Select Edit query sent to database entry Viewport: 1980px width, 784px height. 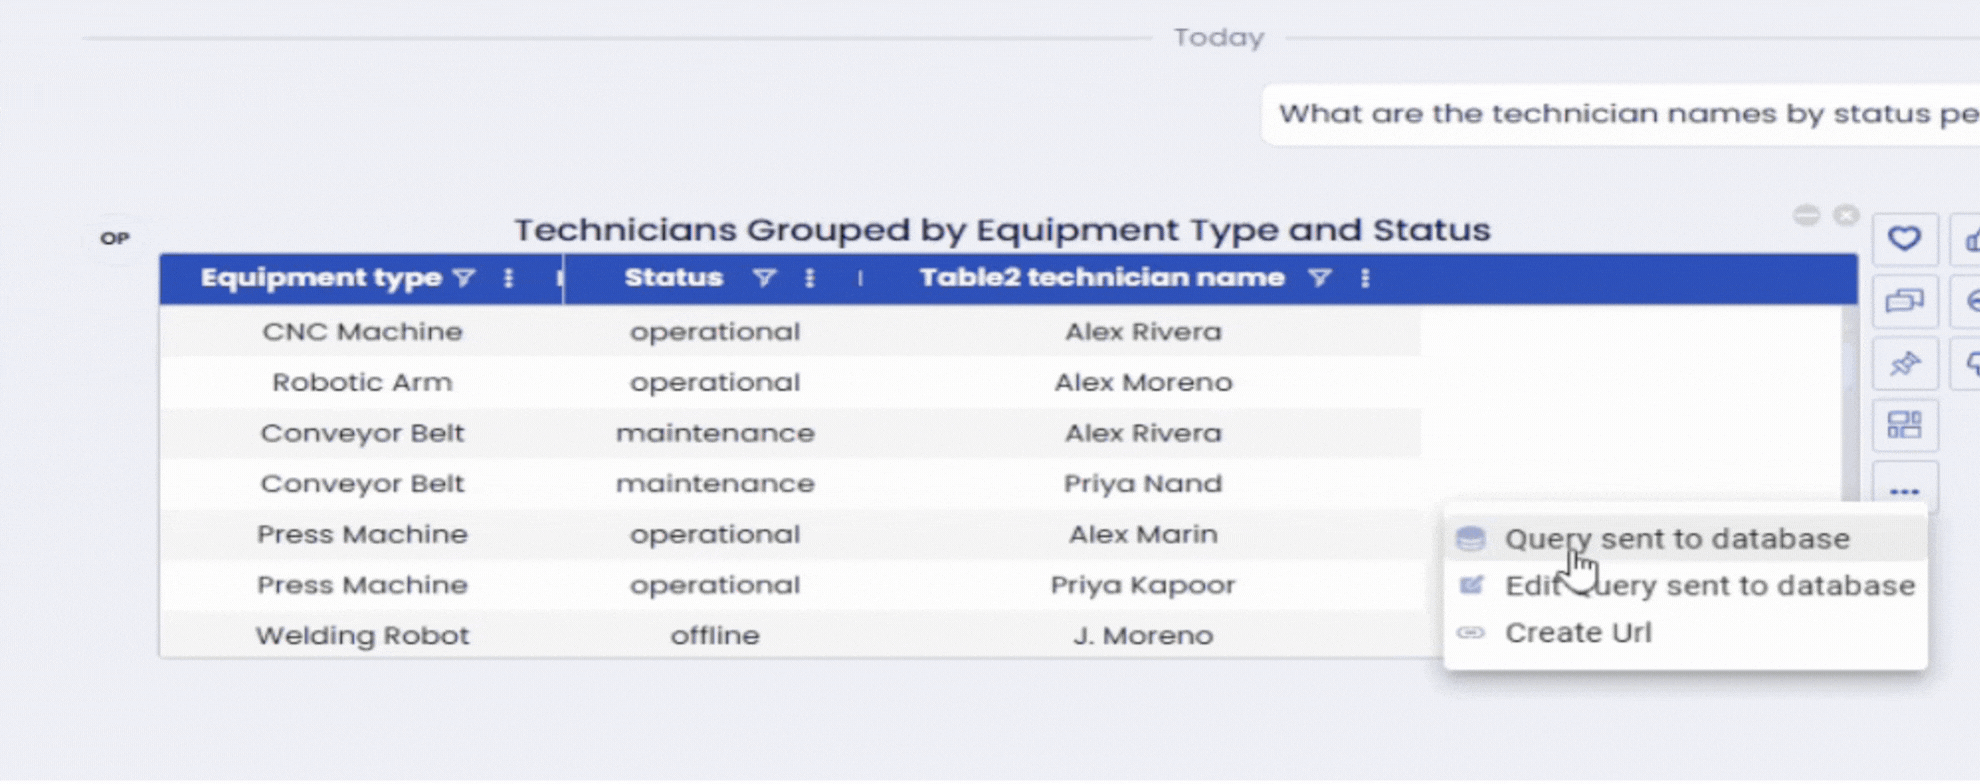point(1710,585)
